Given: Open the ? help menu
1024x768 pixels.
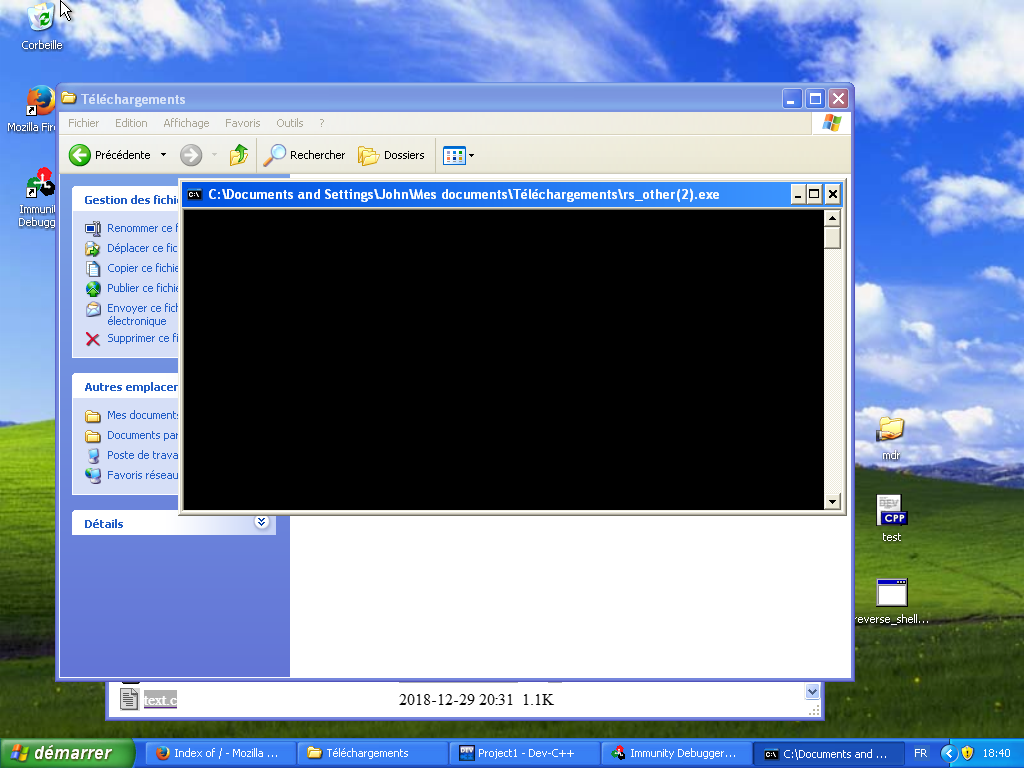Looking at the screenshot, I should [321, 123].
